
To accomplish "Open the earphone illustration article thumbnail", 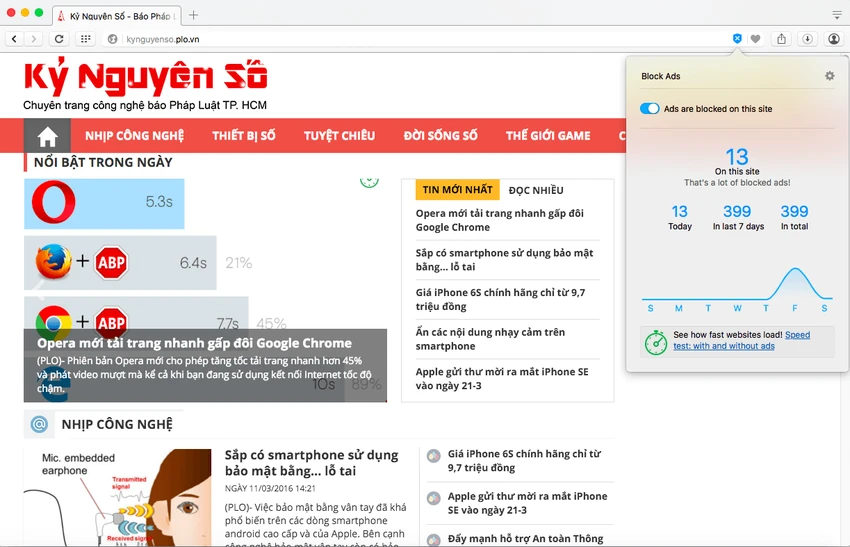I will pos(118,497).
